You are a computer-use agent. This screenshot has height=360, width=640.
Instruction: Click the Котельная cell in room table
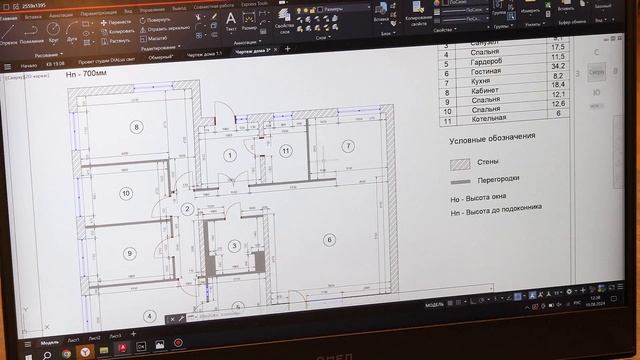pyautogui.click(x=489, y=119)
